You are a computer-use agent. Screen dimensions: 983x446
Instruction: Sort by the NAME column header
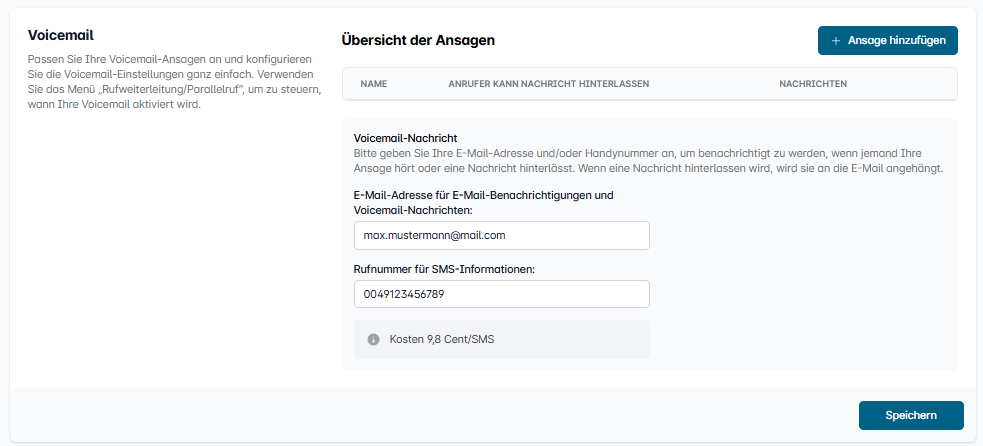click(x=374, y=84)
